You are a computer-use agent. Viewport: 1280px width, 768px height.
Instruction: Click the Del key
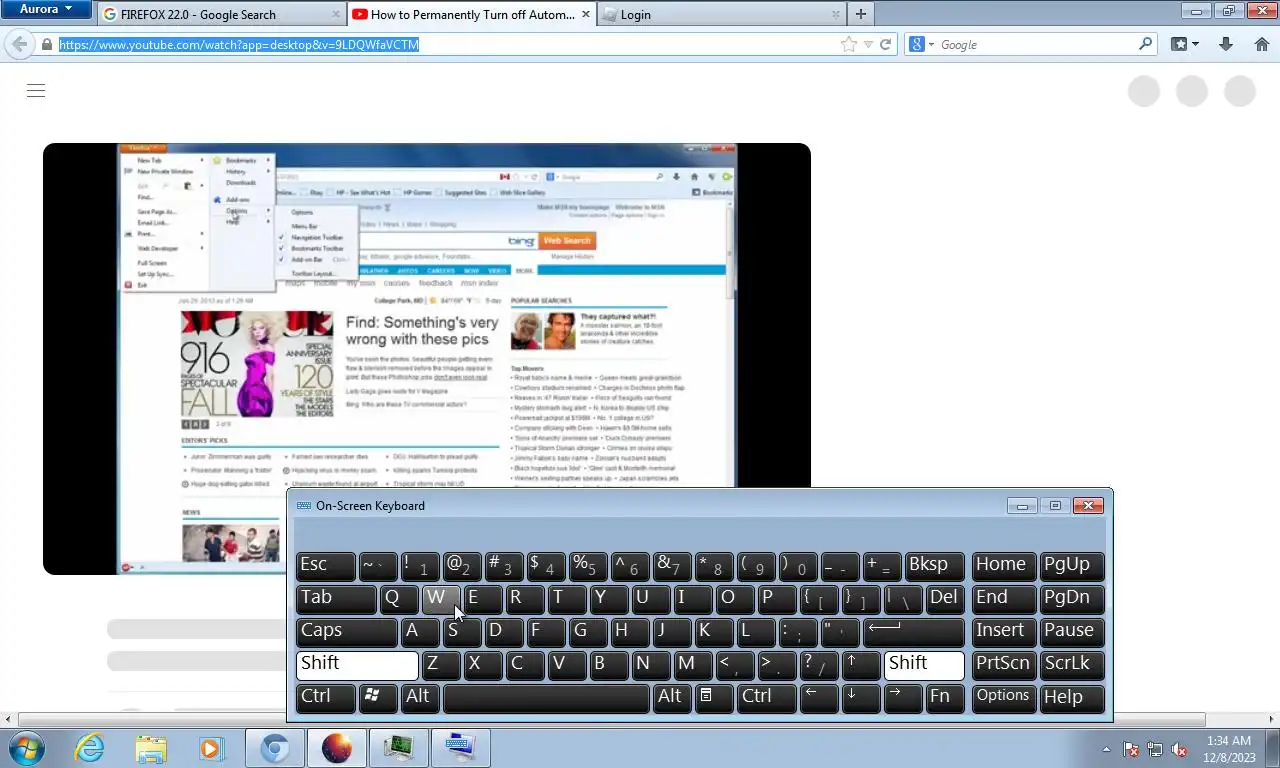click(945, 599)
